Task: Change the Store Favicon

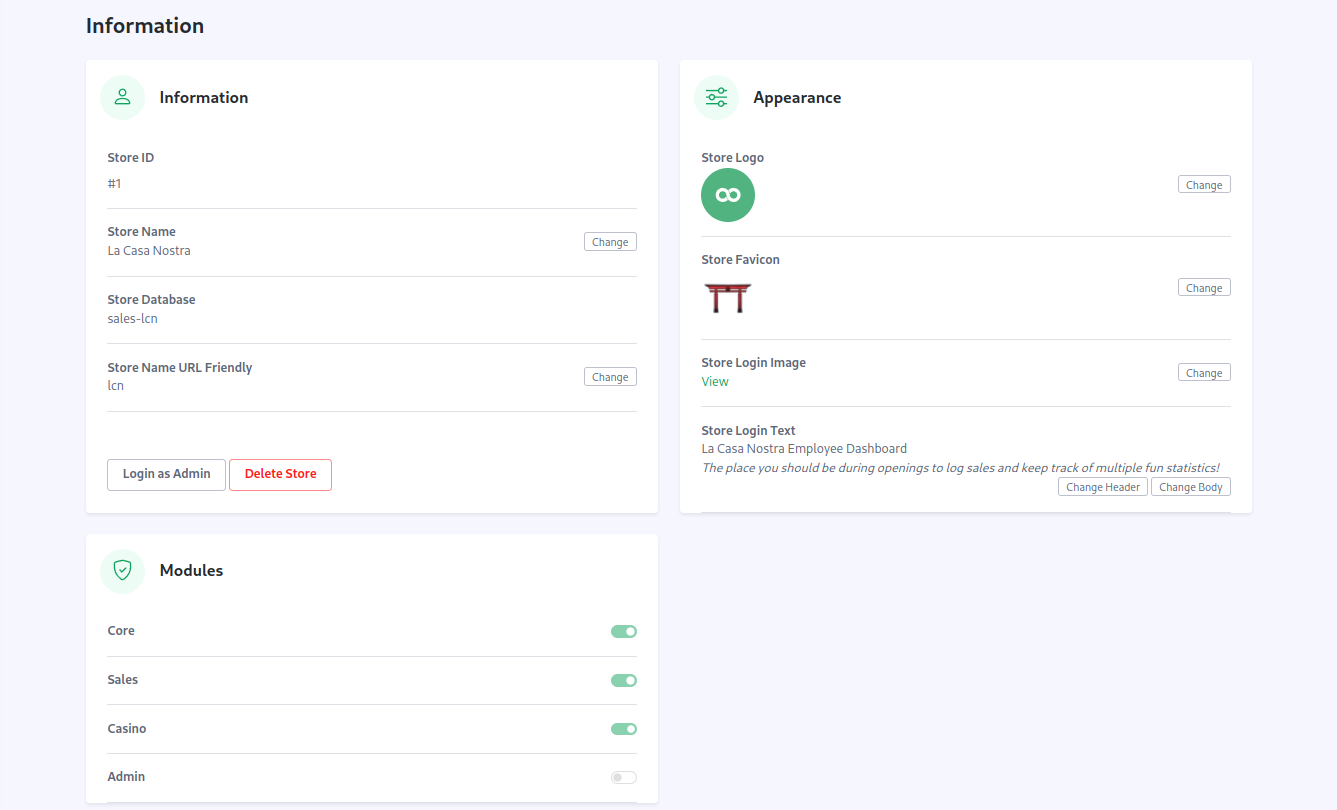Action: pyautogui.click(x=1203, y=288)
